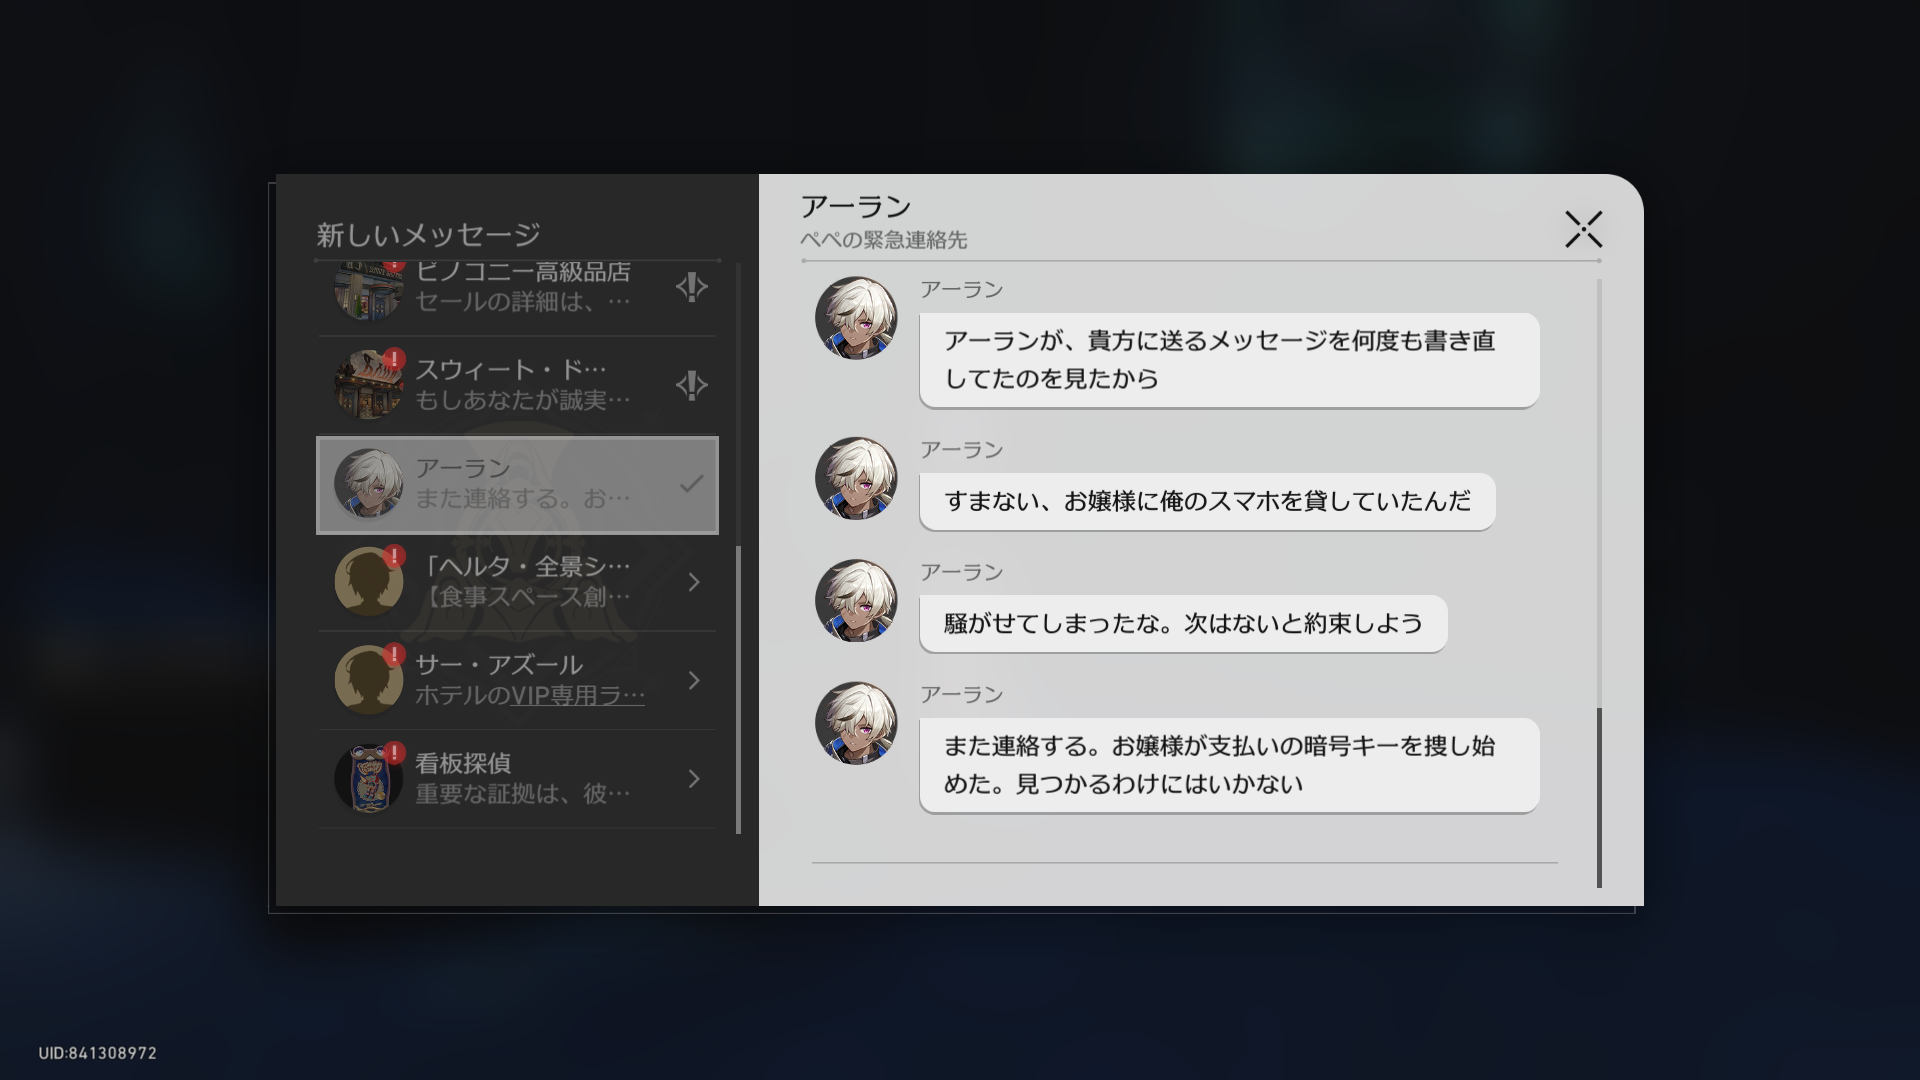Viewport: 1920px width, 1080px height.
Task: Click chat panel vertical scrollbar thumb
Action: coord(1599,796)
